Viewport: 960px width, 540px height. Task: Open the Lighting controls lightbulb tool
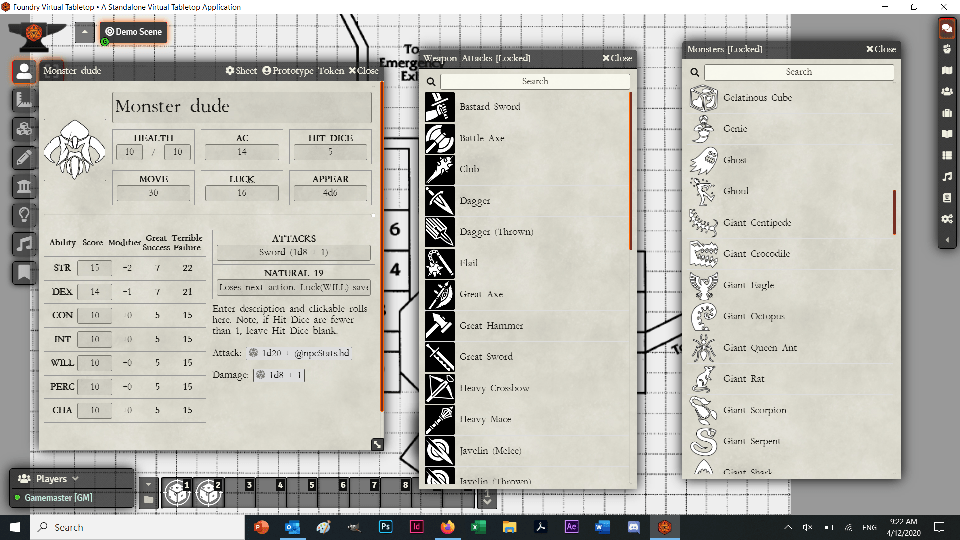coord(24,215)
